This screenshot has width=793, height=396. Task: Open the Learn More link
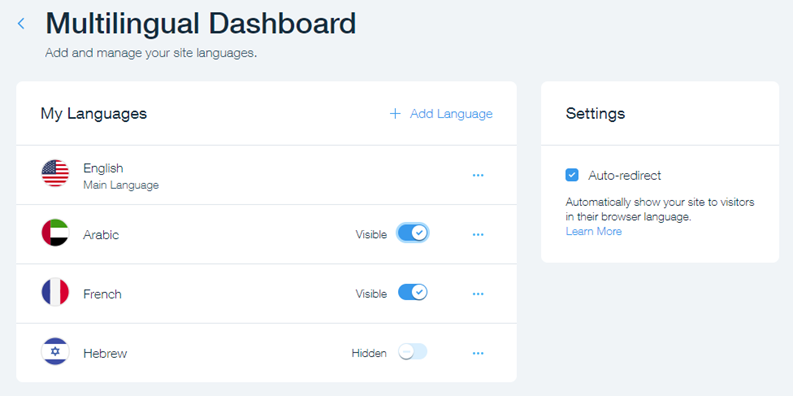594,232
